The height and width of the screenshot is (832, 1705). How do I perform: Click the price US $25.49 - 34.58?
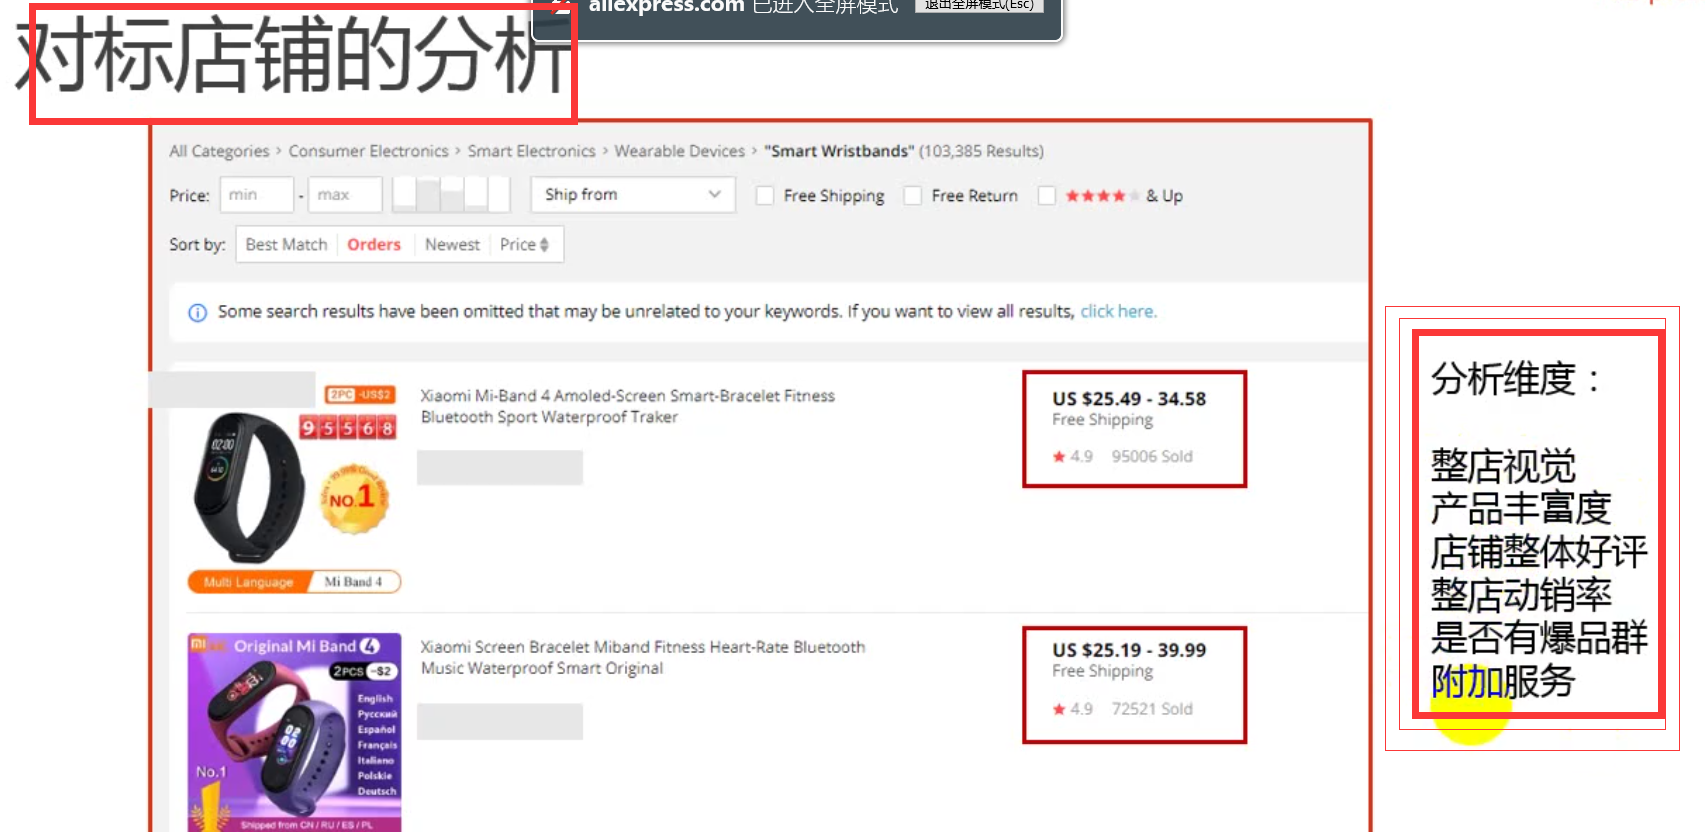[x=1129, y=399]
